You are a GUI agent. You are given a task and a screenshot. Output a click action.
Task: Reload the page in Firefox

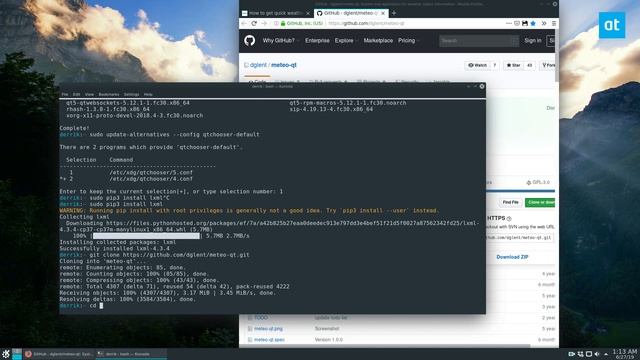[x=254, y=23]
